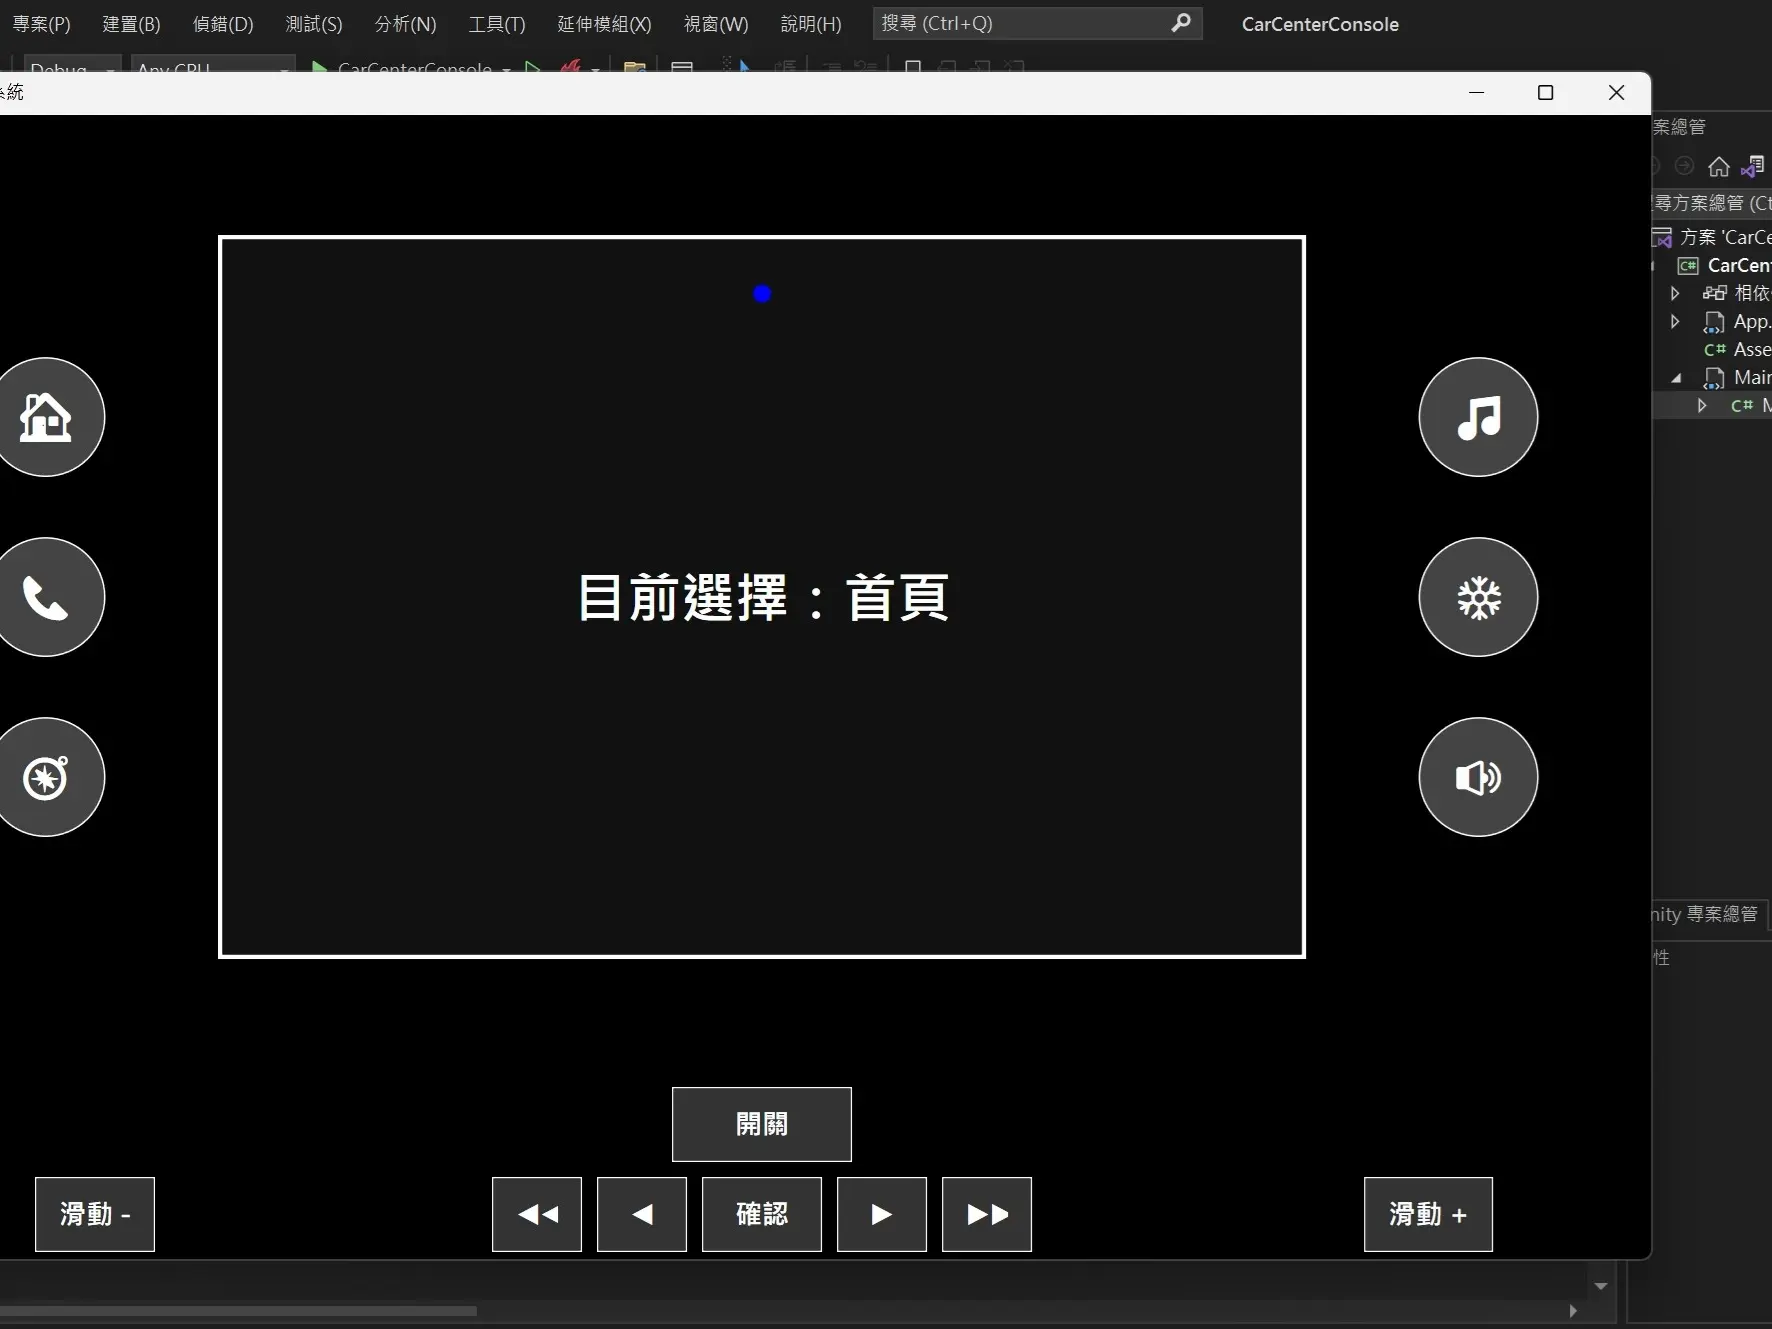Click the 確認 confirm button
The image size is (1772, 1329).
[x=761, y=1215]
